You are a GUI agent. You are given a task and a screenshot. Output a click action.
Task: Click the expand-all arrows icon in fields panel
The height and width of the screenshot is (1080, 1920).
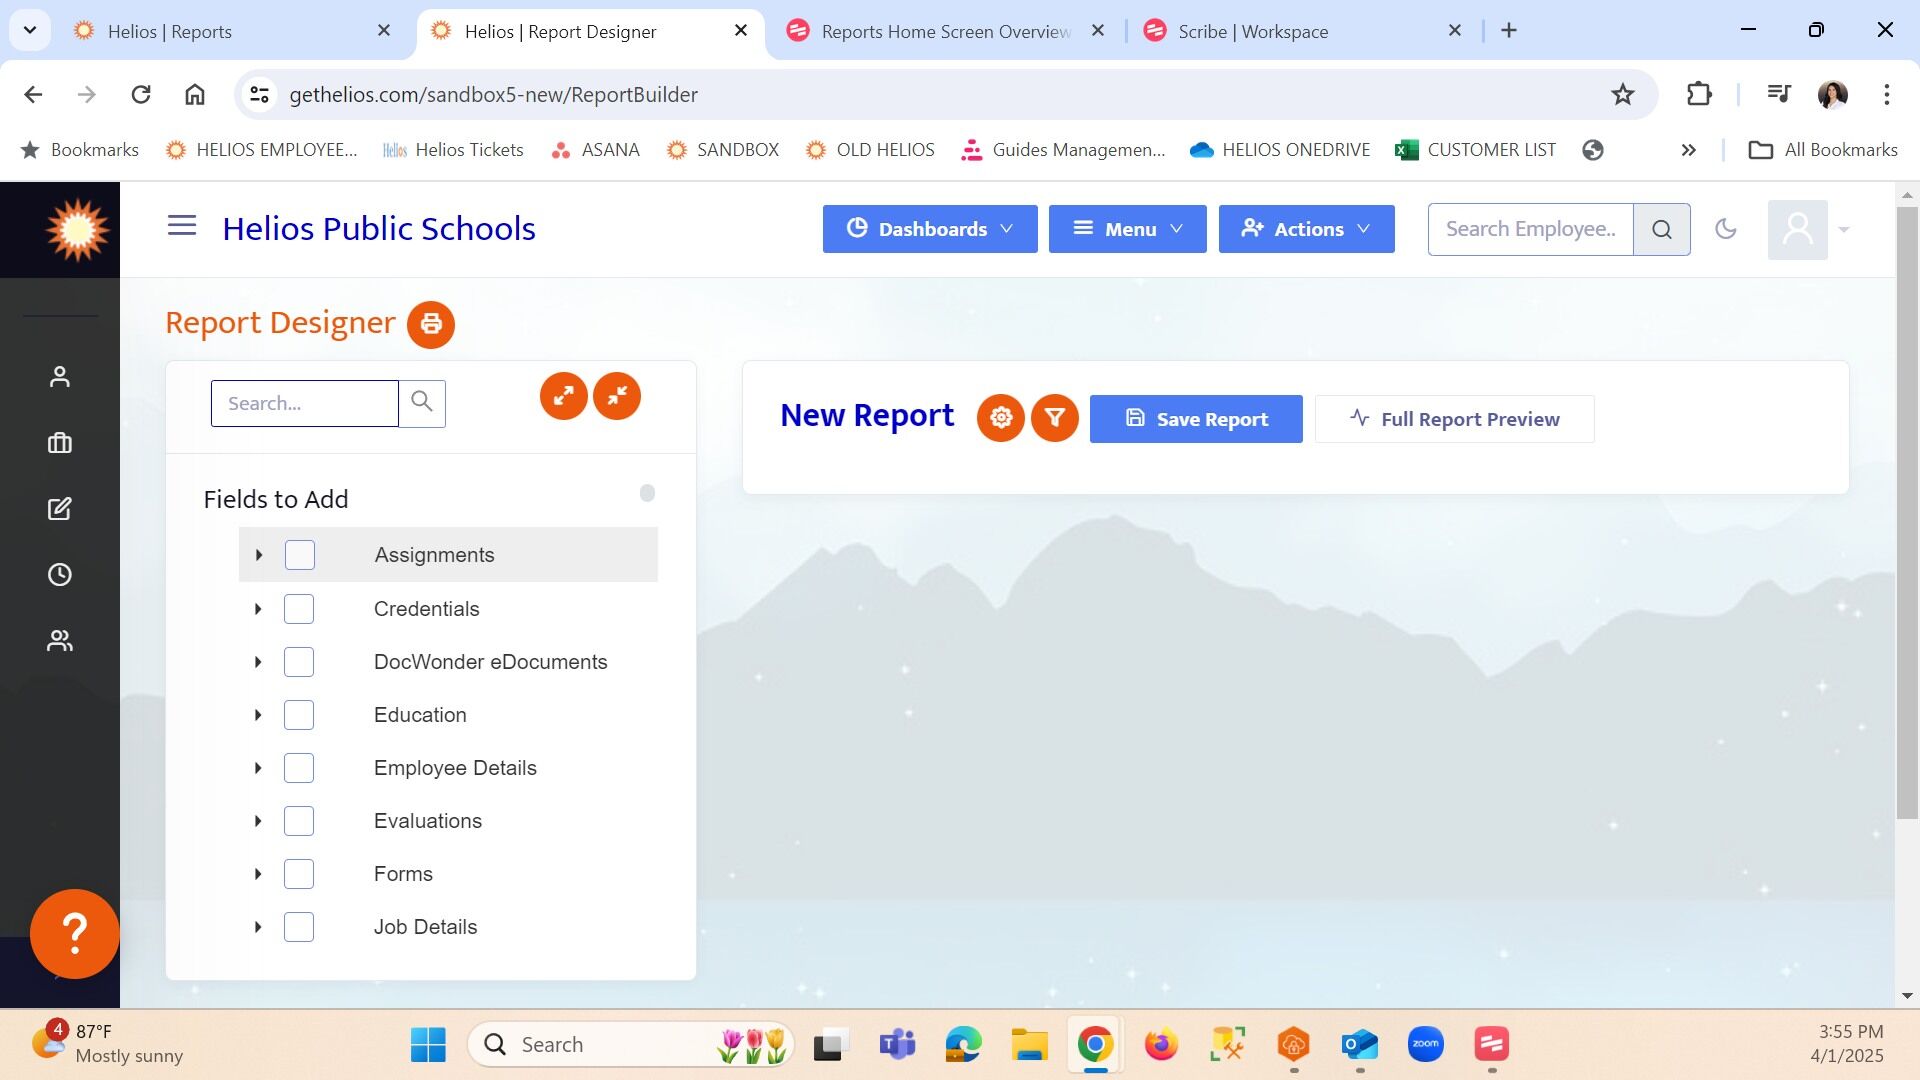pyautogui.click(x=564, y=396)
